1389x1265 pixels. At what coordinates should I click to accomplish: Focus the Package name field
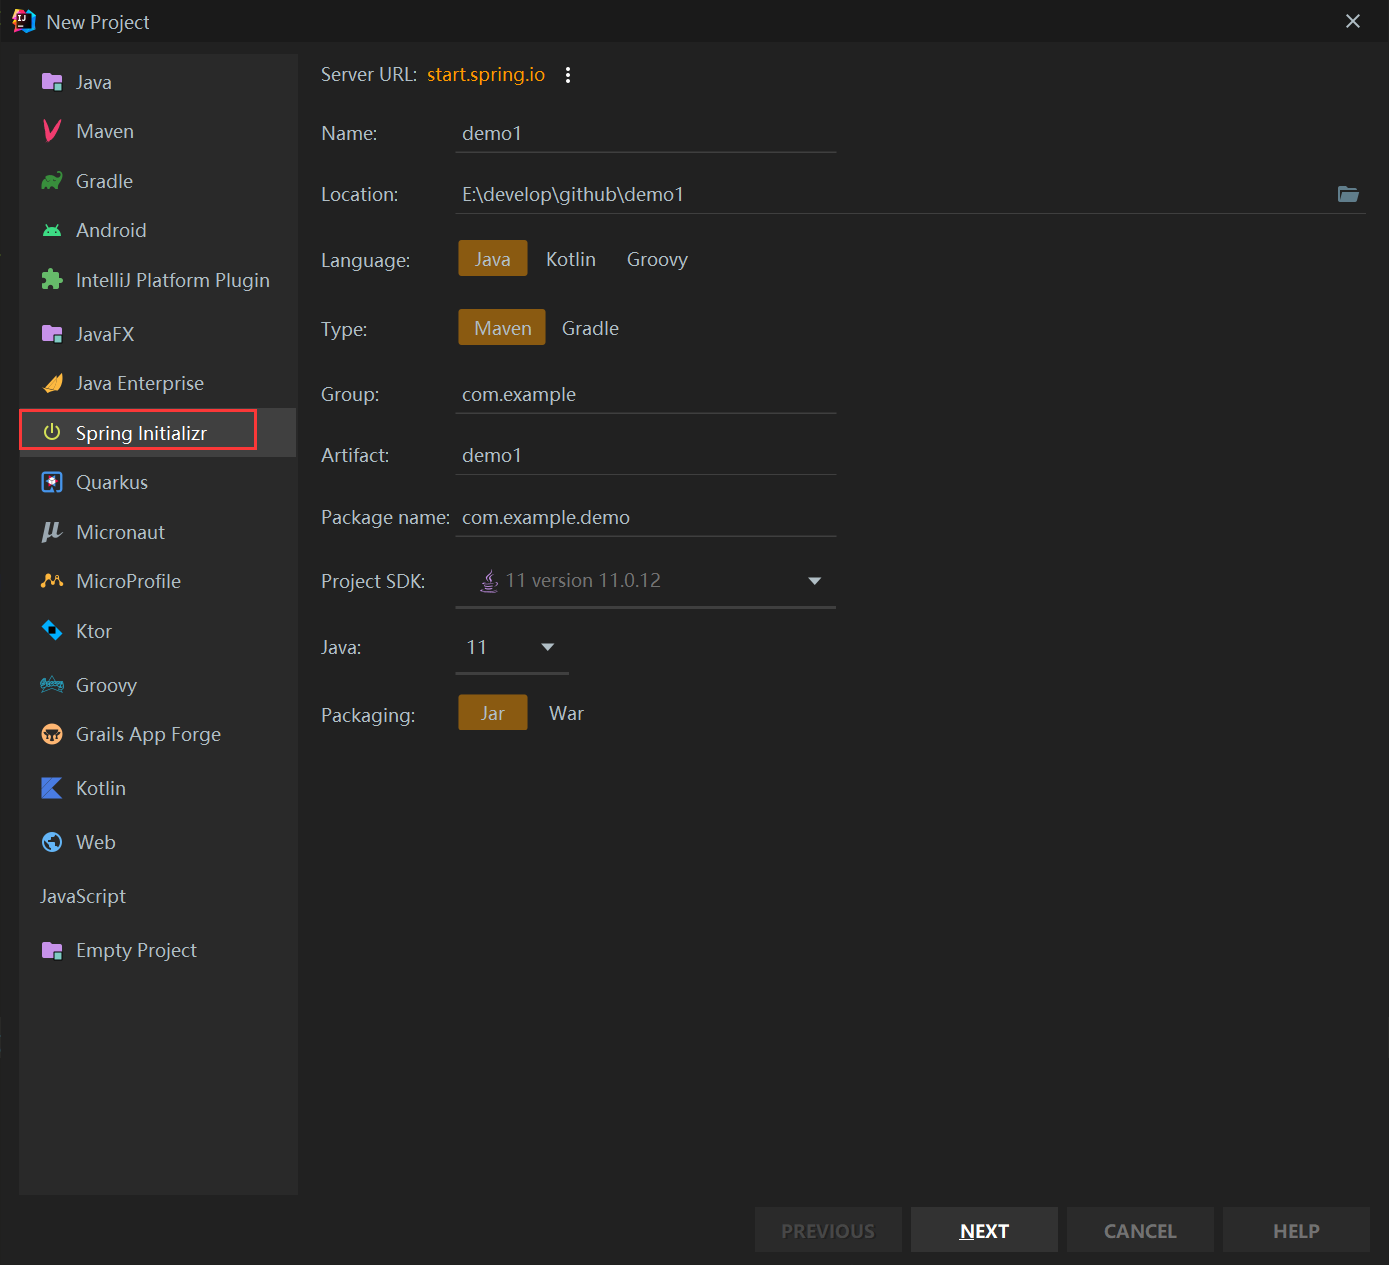tap(646, 517)
